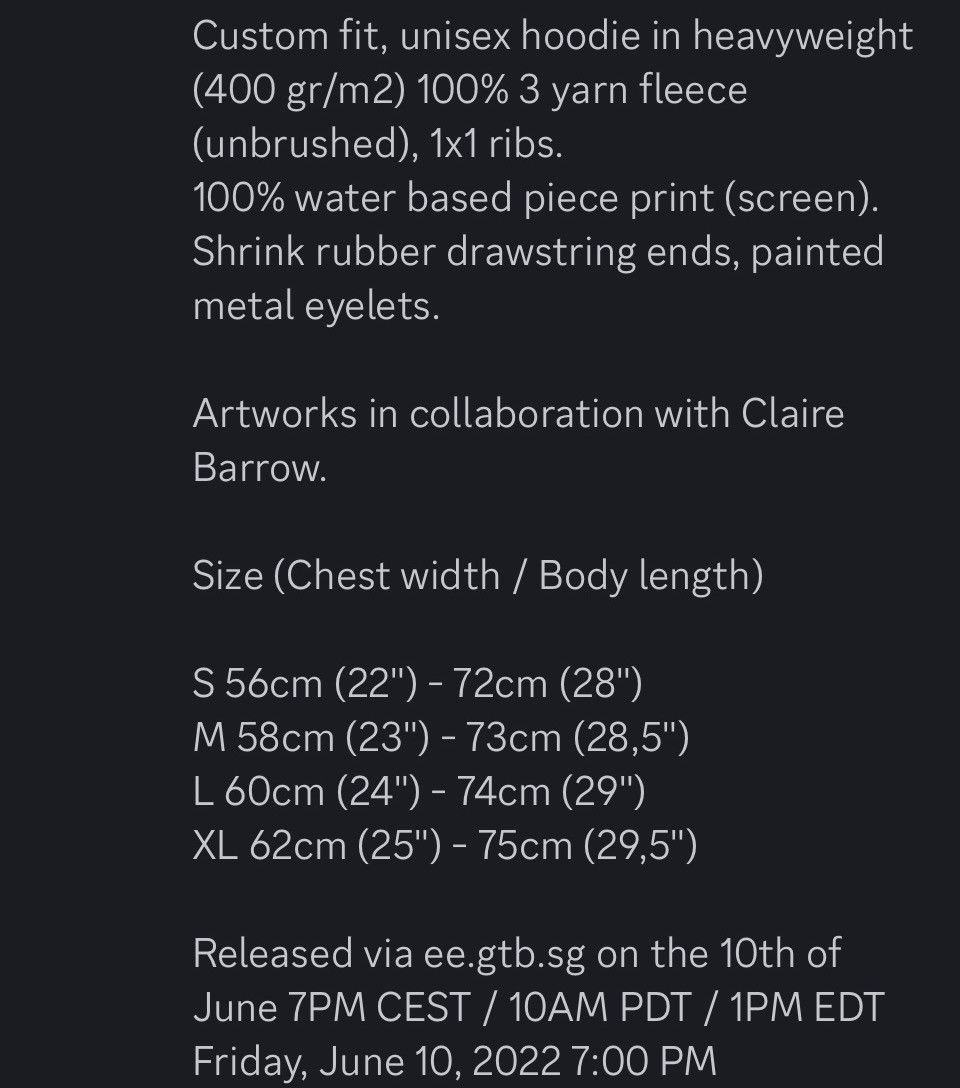
Task: Click the '(400 gr/m2)' fabric weight text
Action: click(x=299, y=90)
